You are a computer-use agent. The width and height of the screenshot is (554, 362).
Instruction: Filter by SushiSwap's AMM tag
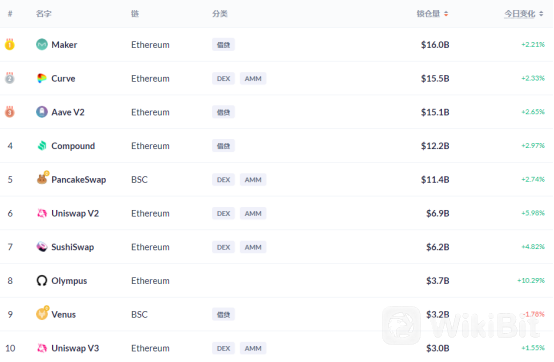pyautogui.click(x=253, y=247)
